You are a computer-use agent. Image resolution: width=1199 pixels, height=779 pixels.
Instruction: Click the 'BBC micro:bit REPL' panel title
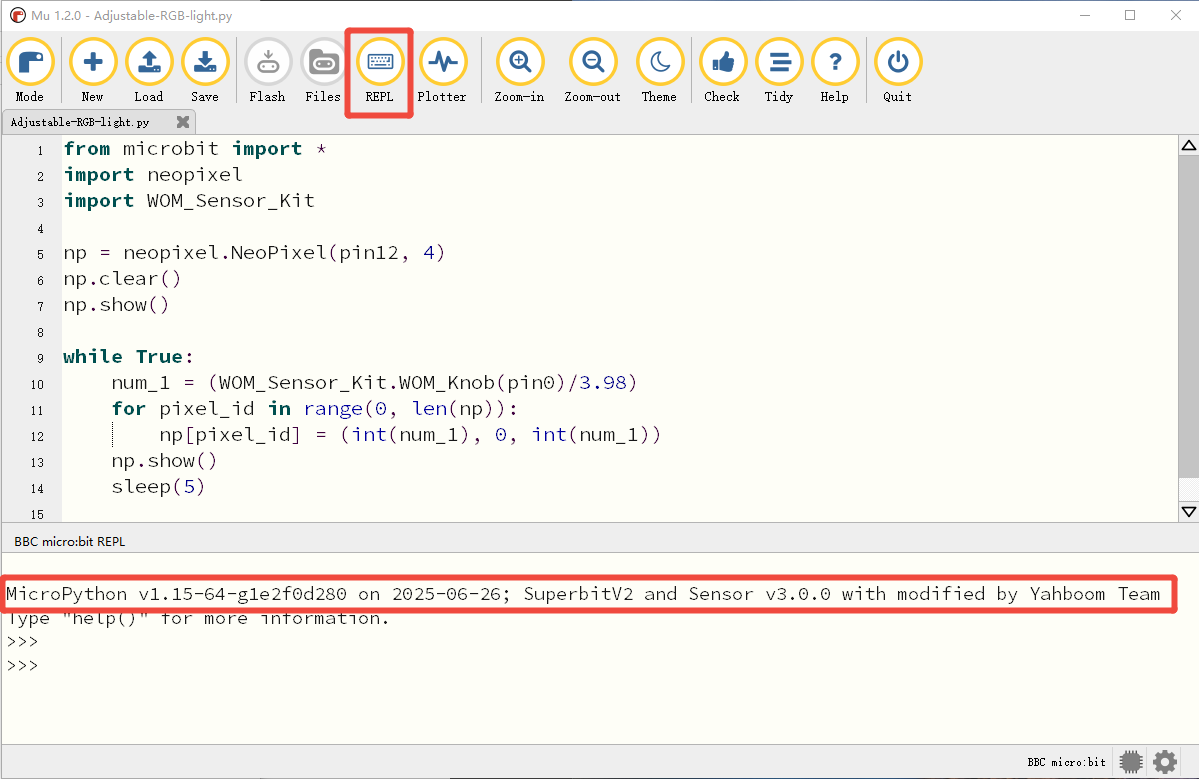pos(70,541)
